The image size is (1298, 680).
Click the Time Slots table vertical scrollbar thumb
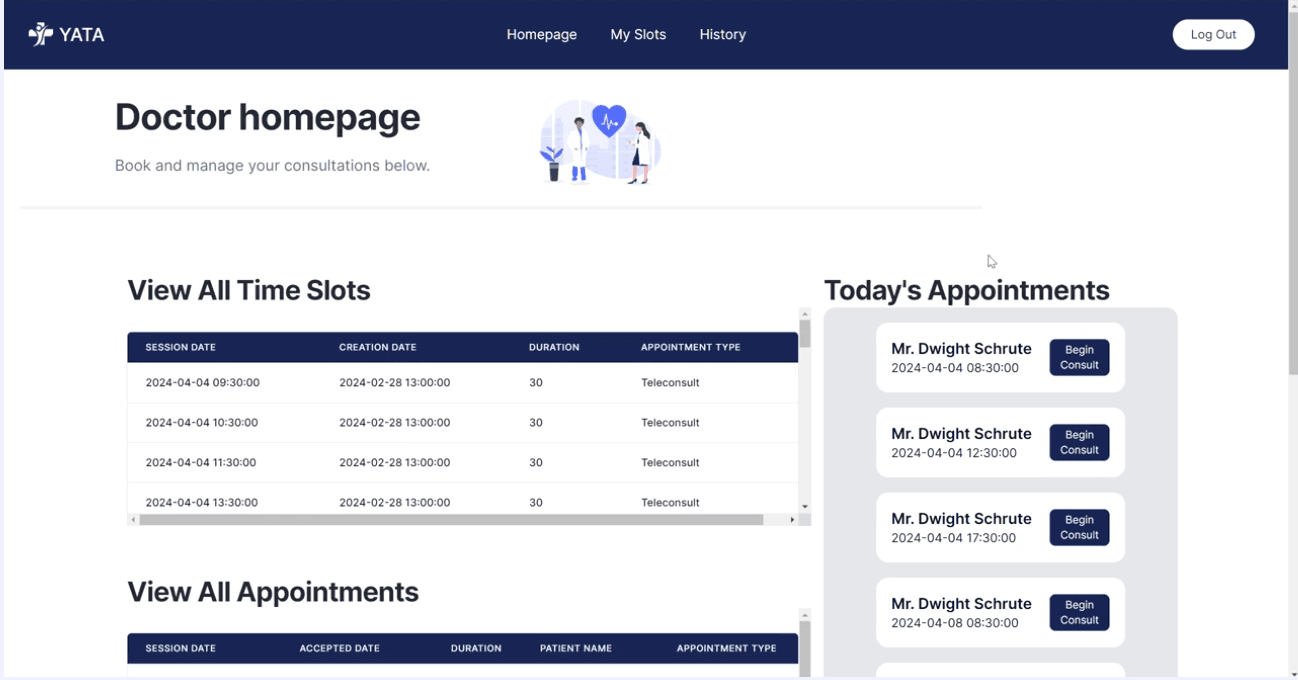805,334
